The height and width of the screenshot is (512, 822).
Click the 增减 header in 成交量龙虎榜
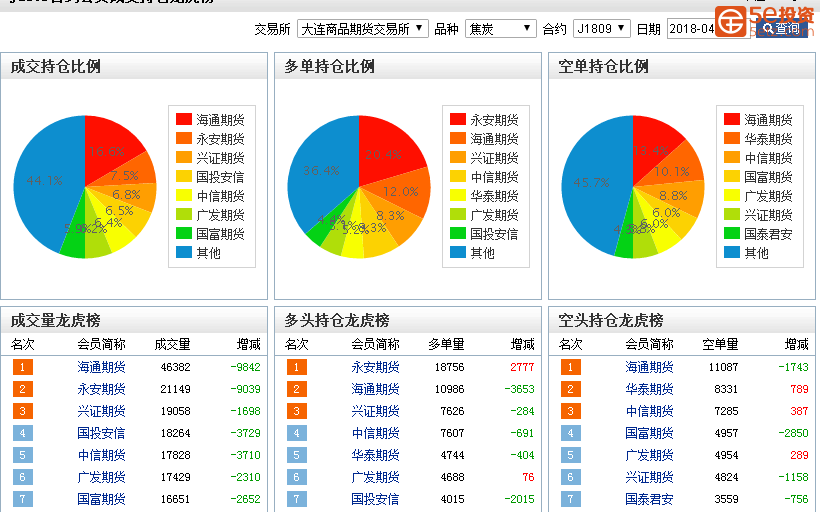(x=248, y=344)
